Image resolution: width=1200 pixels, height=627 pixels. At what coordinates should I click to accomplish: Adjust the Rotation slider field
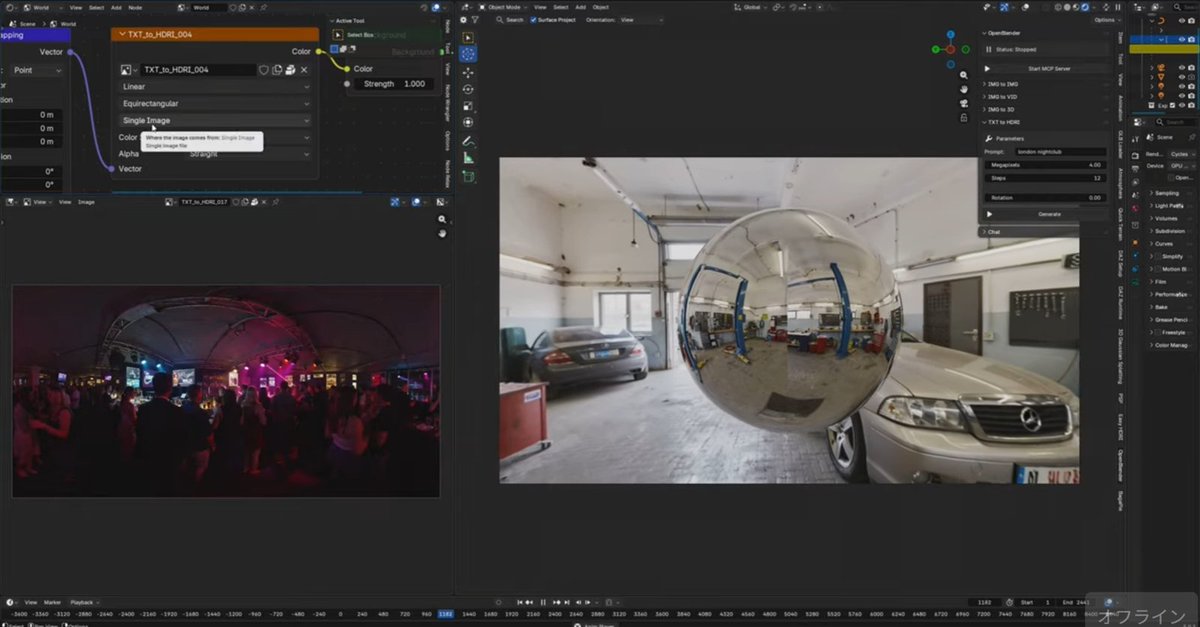(1045, 197)
